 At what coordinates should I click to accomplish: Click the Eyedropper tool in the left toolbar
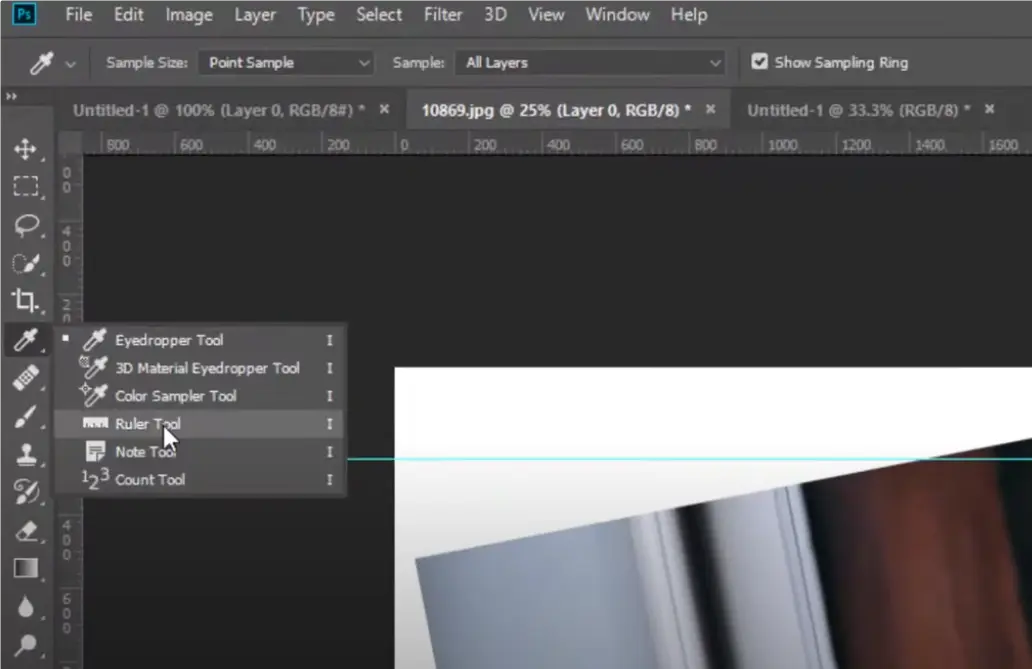pyautogui.click(x=26, y=340)
